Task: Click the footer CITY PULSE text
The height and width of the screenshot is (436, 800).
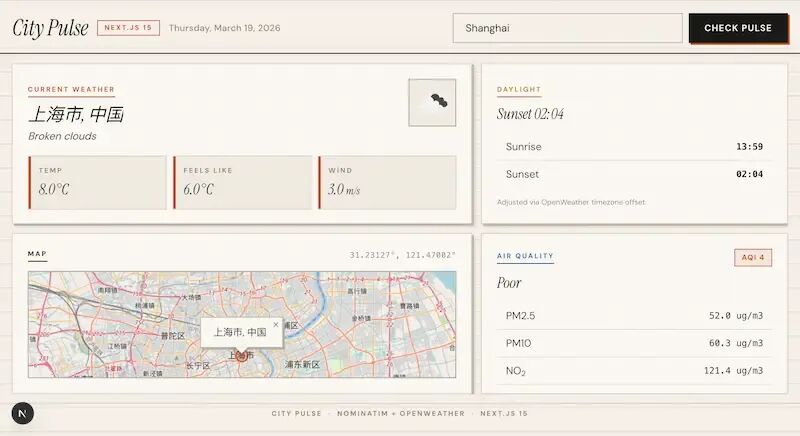Action: point(296,414)
